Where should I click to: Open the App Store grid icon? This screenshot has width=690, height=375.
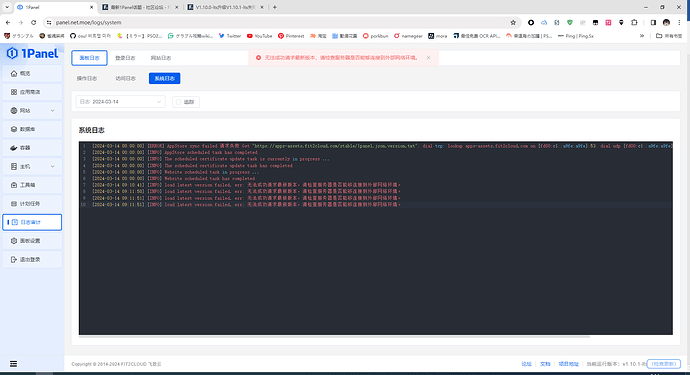(14, 92)
